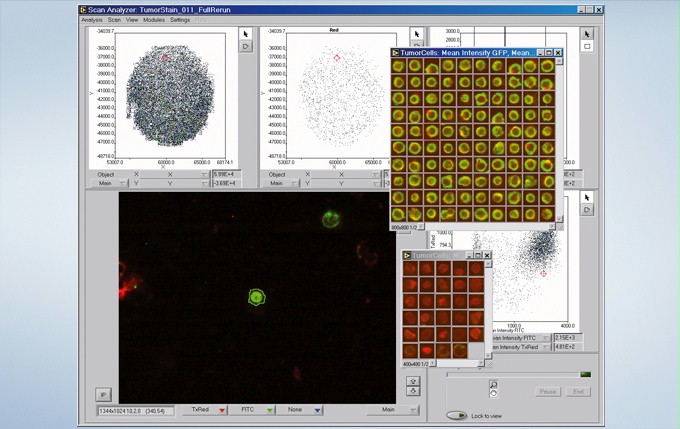Image resolution: width=680 pixels, height=429 pixels.
Task: Click the scan progress bar
Action: point(513,374)
